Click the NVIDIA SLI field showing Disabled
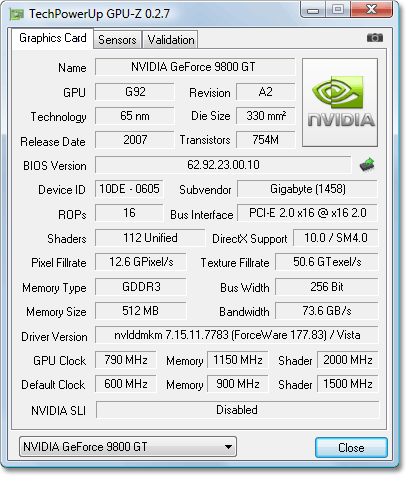This screenshot has height=478, width=410. pyautogui.click(x=237, y=410)
